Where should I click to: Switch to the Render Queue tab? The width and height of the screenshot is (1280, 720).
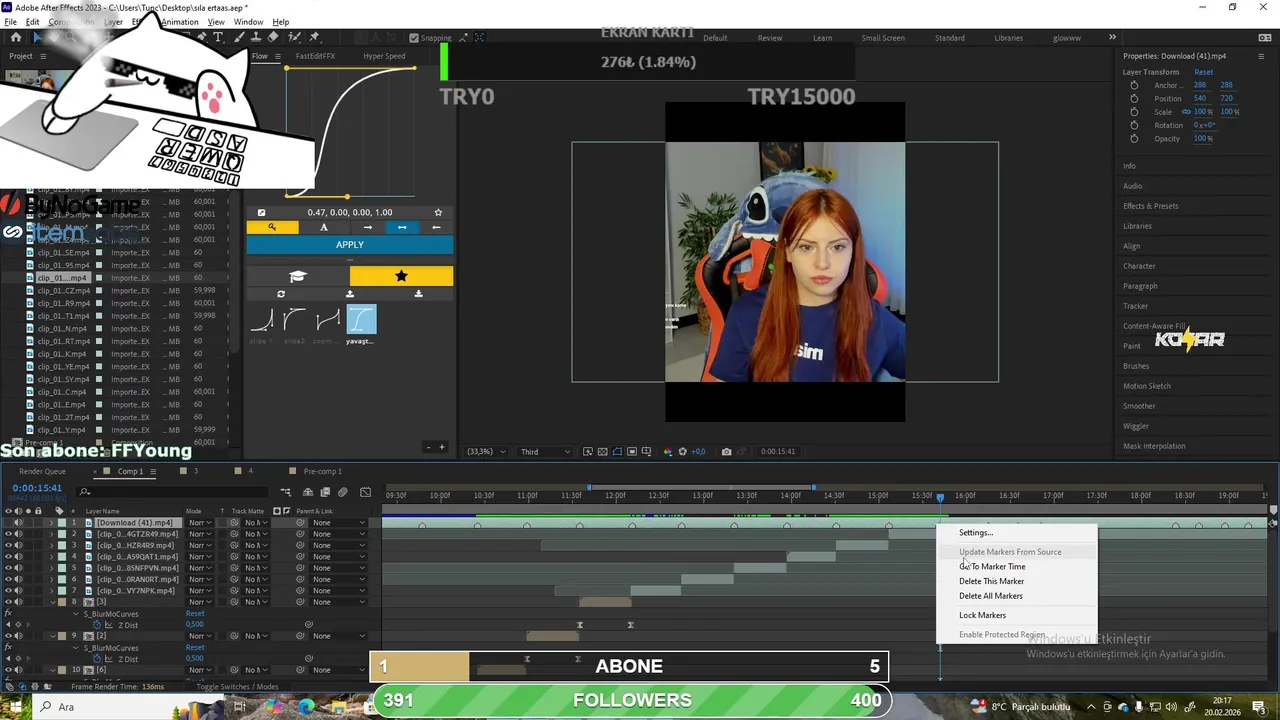[42, 471]
